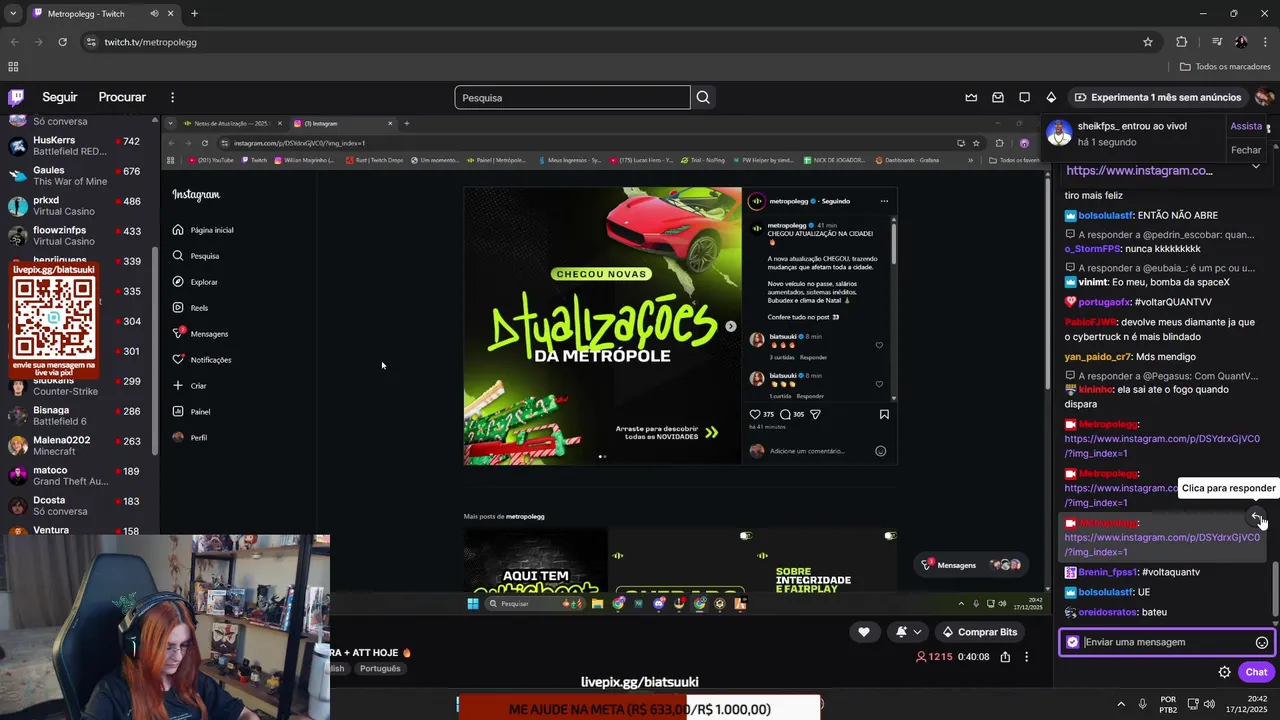Dismiss notification with Fechar
The height and width of the screenshot is (720, 1280).
pos(1246,150)
